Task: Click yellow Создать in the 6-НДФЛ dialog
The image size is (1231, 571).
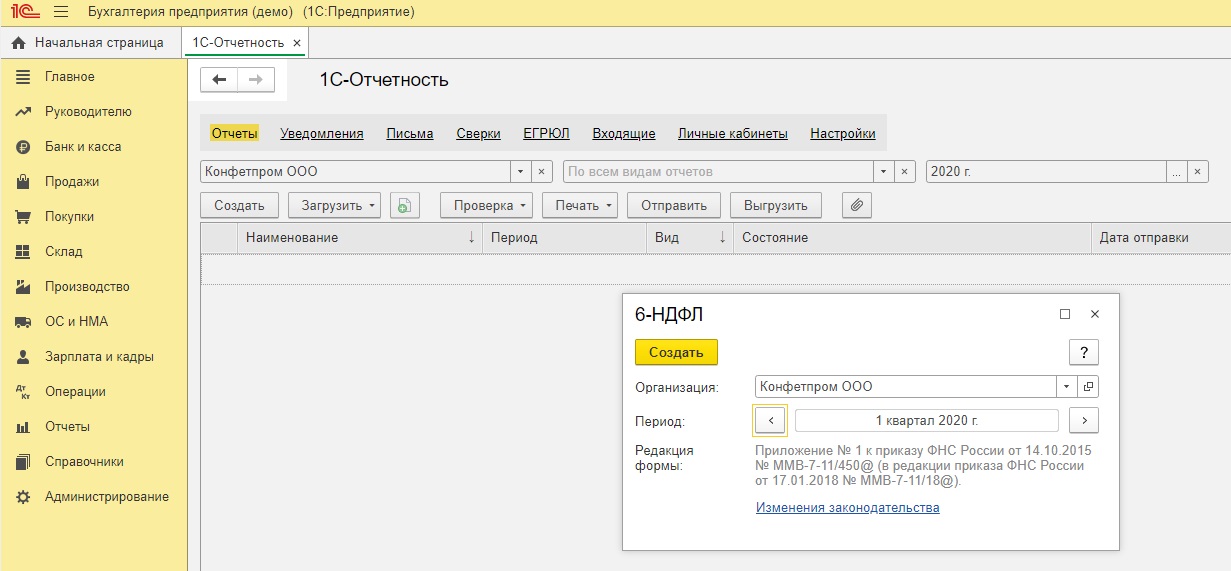Action: click(676, 352)
